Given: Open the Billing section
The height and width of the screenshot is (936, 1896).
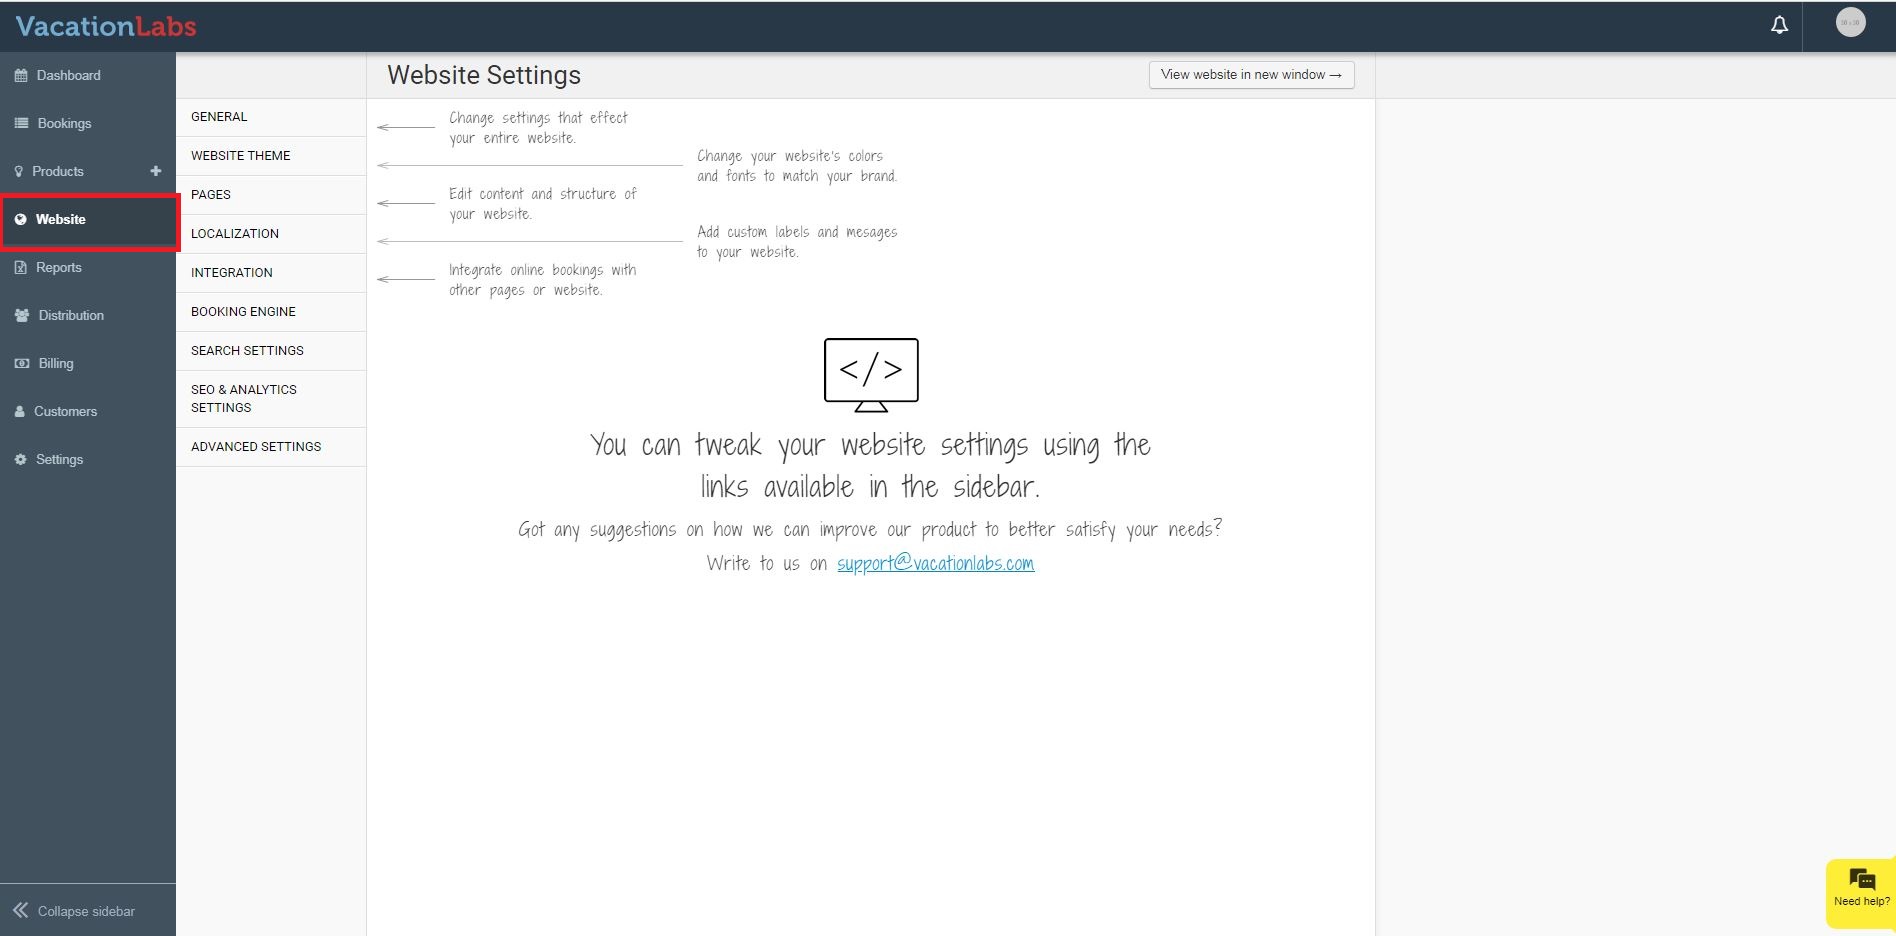Looking at the screenshot, I should tap(55, 364).
